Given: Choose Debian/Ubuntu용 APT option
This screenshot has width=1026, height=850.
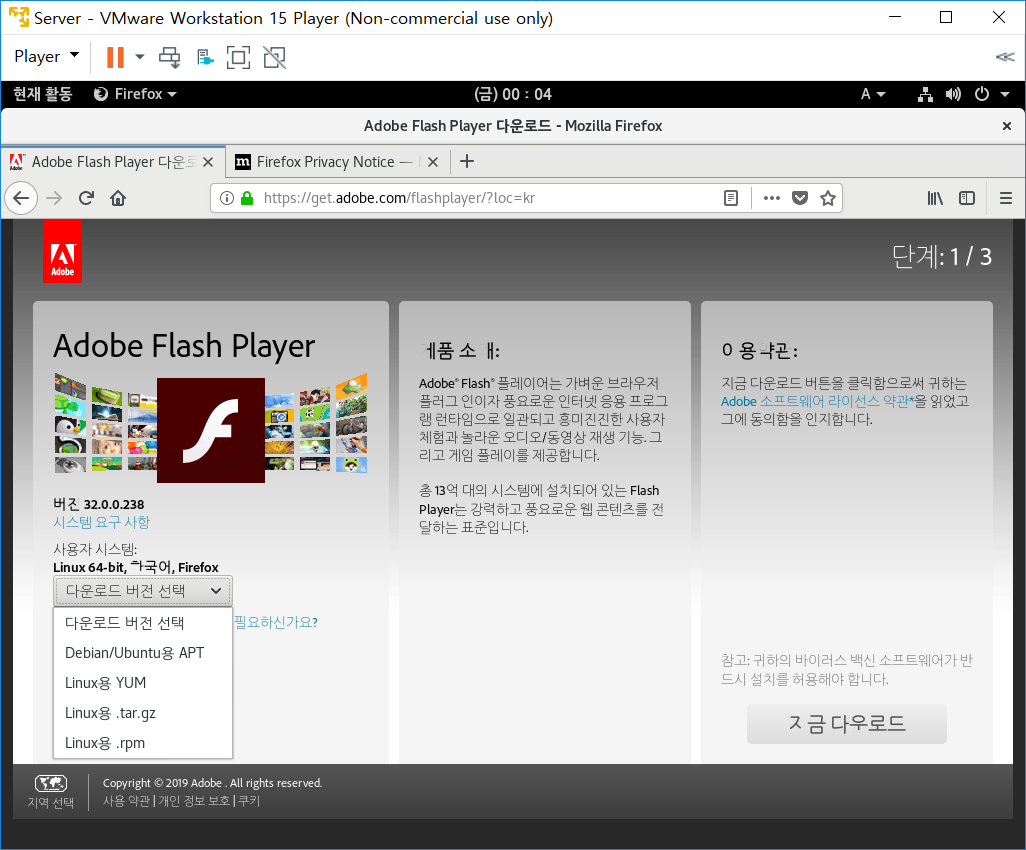Looking at the screenshot, I should pyautogui.click(x=143, y=653).
